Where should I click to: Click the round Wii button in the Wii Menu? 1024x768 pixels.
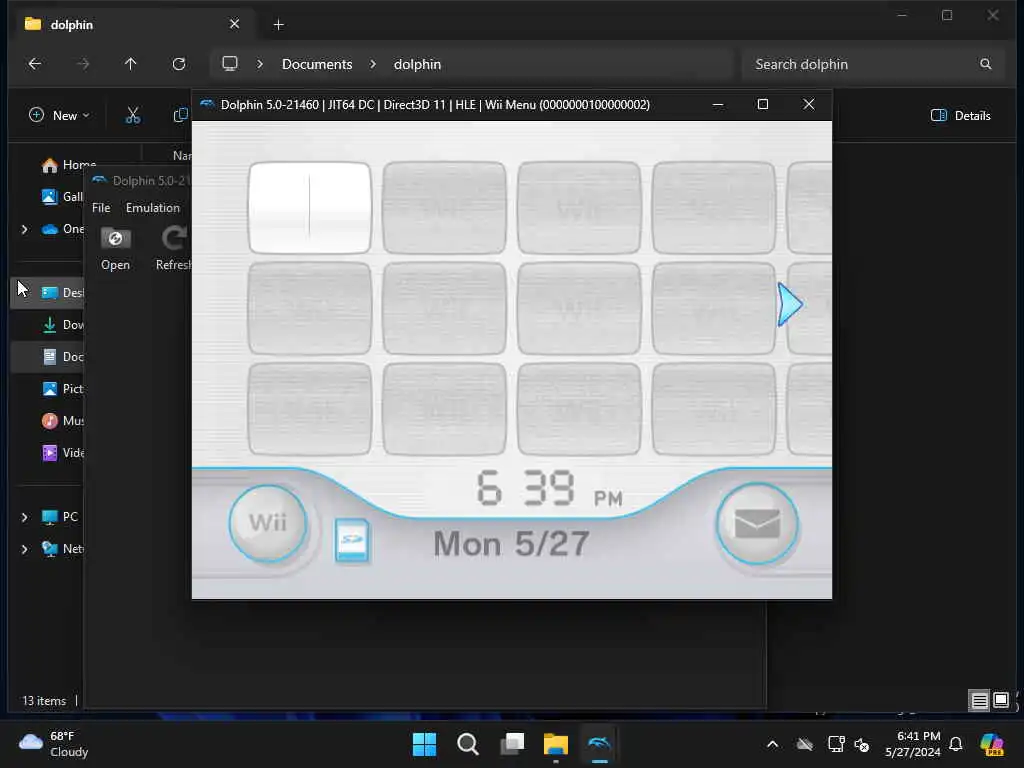coord(268,523)
